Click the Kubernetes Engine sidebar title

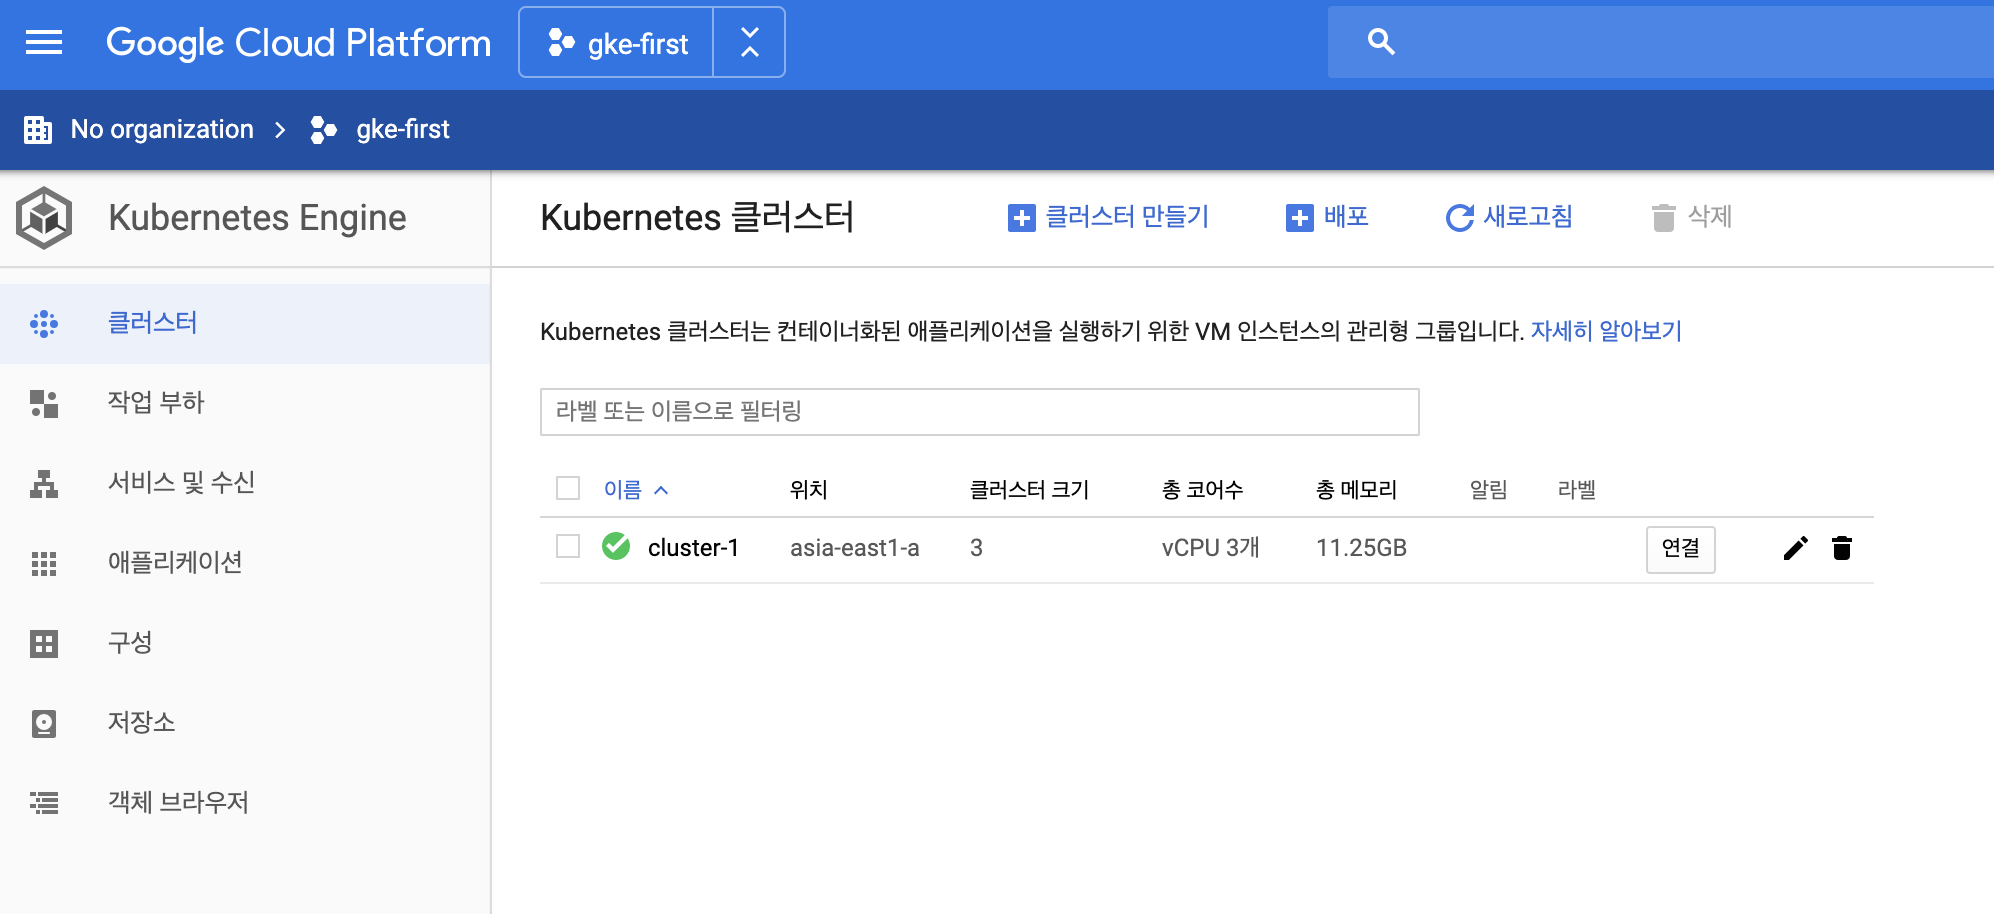258,218
